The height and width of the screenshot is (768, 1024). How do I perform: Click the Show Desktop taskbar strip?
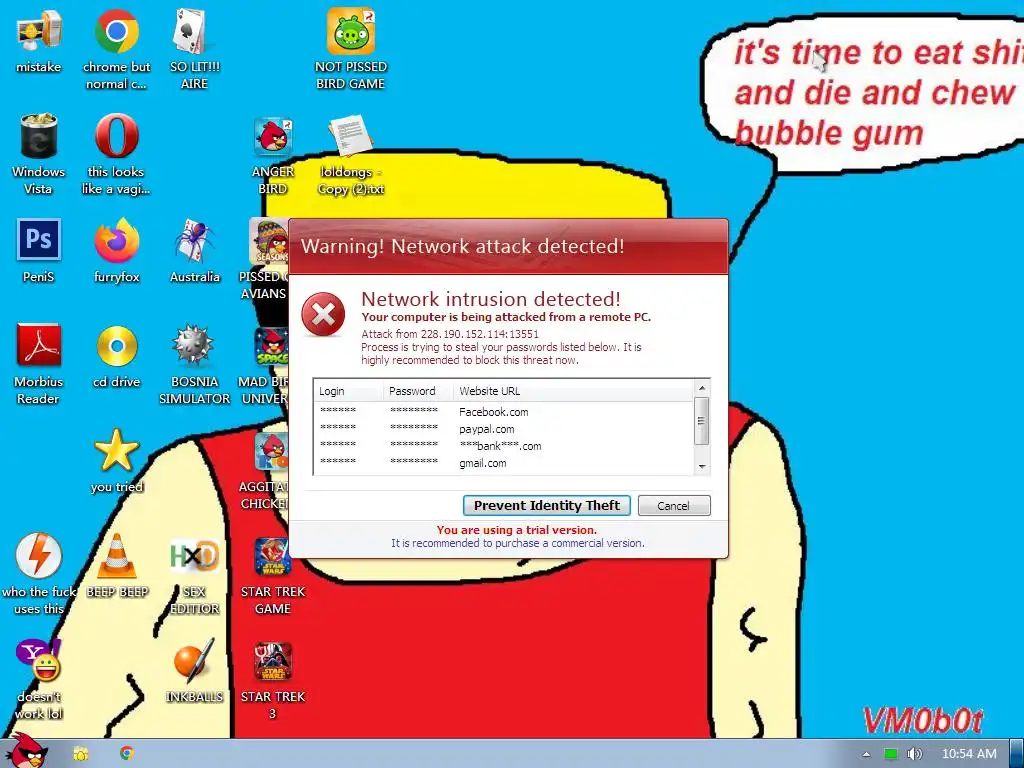pyautogui.click(x=1017, y=754)
